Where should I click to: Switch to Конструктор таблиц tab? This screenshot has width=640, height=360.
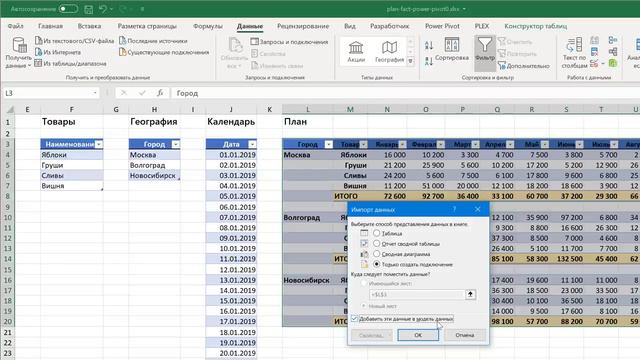pyautogui.click(x=536, y=26)
